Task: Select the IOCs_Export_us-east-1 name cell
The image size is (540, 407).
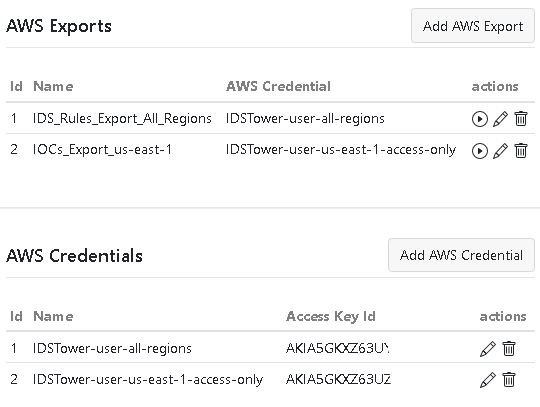Action: click(102, 150)
